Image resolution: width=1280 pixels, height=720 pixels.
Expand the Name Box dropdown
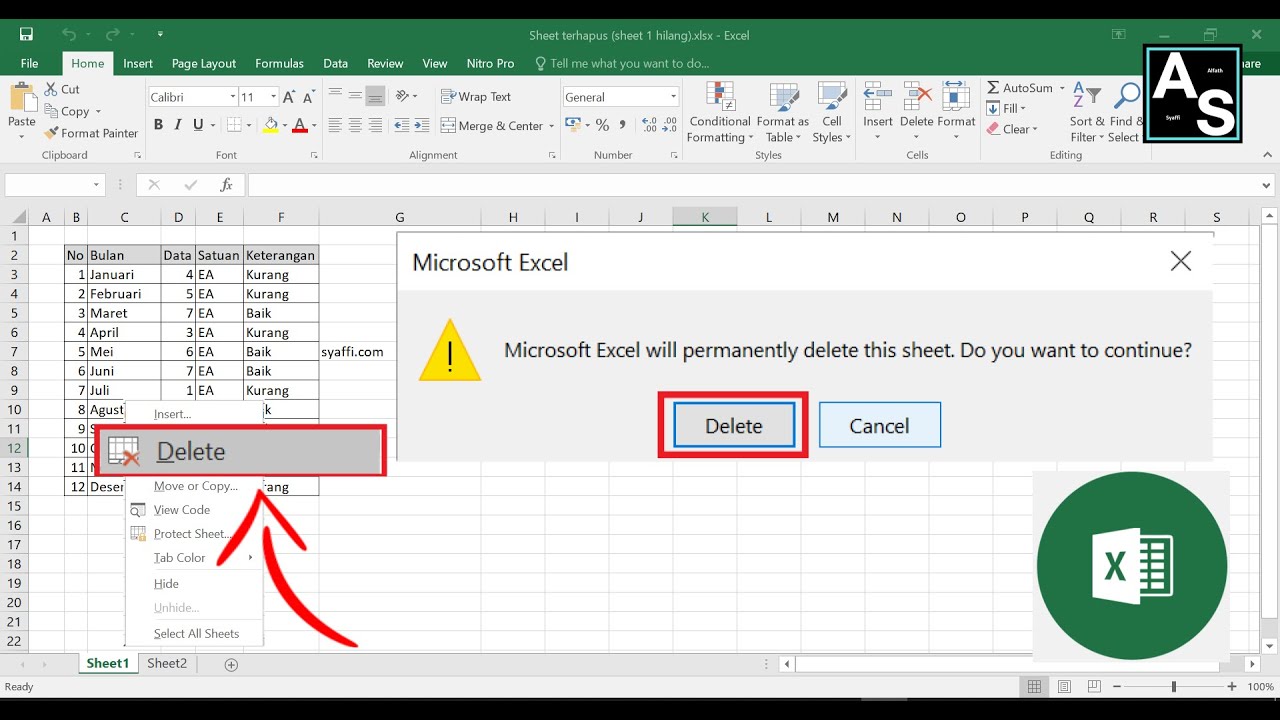coord(97,185)
